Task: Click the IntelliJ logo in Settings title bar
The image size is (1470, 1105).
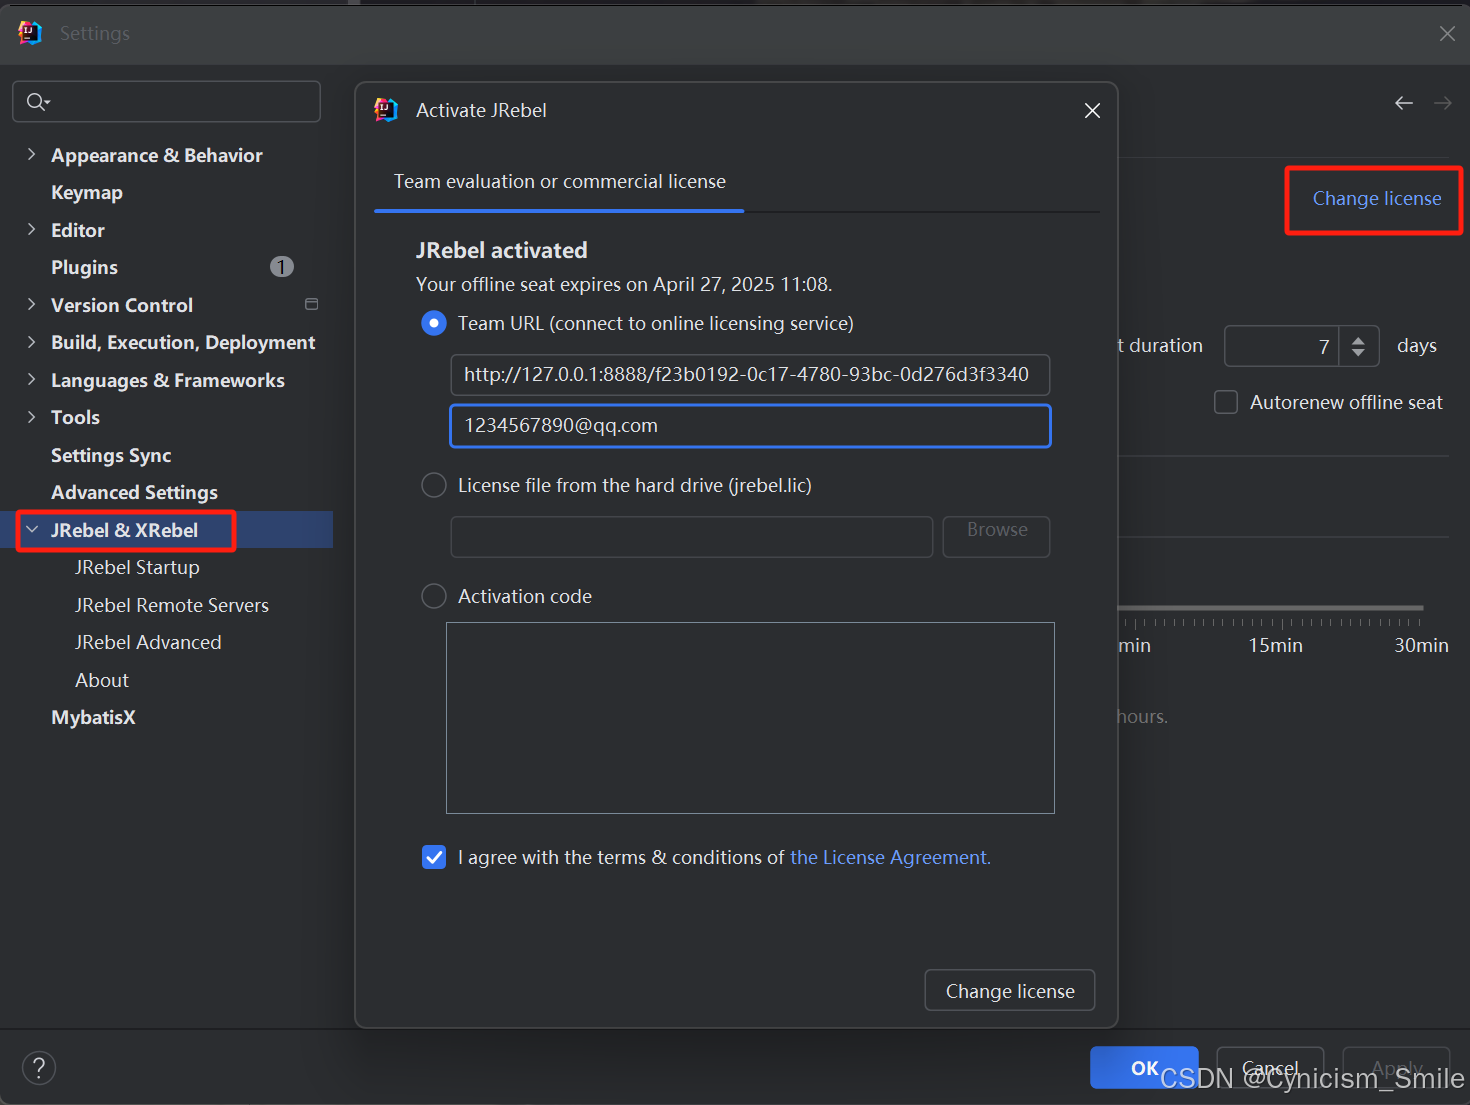Action: tap(30, 33)
